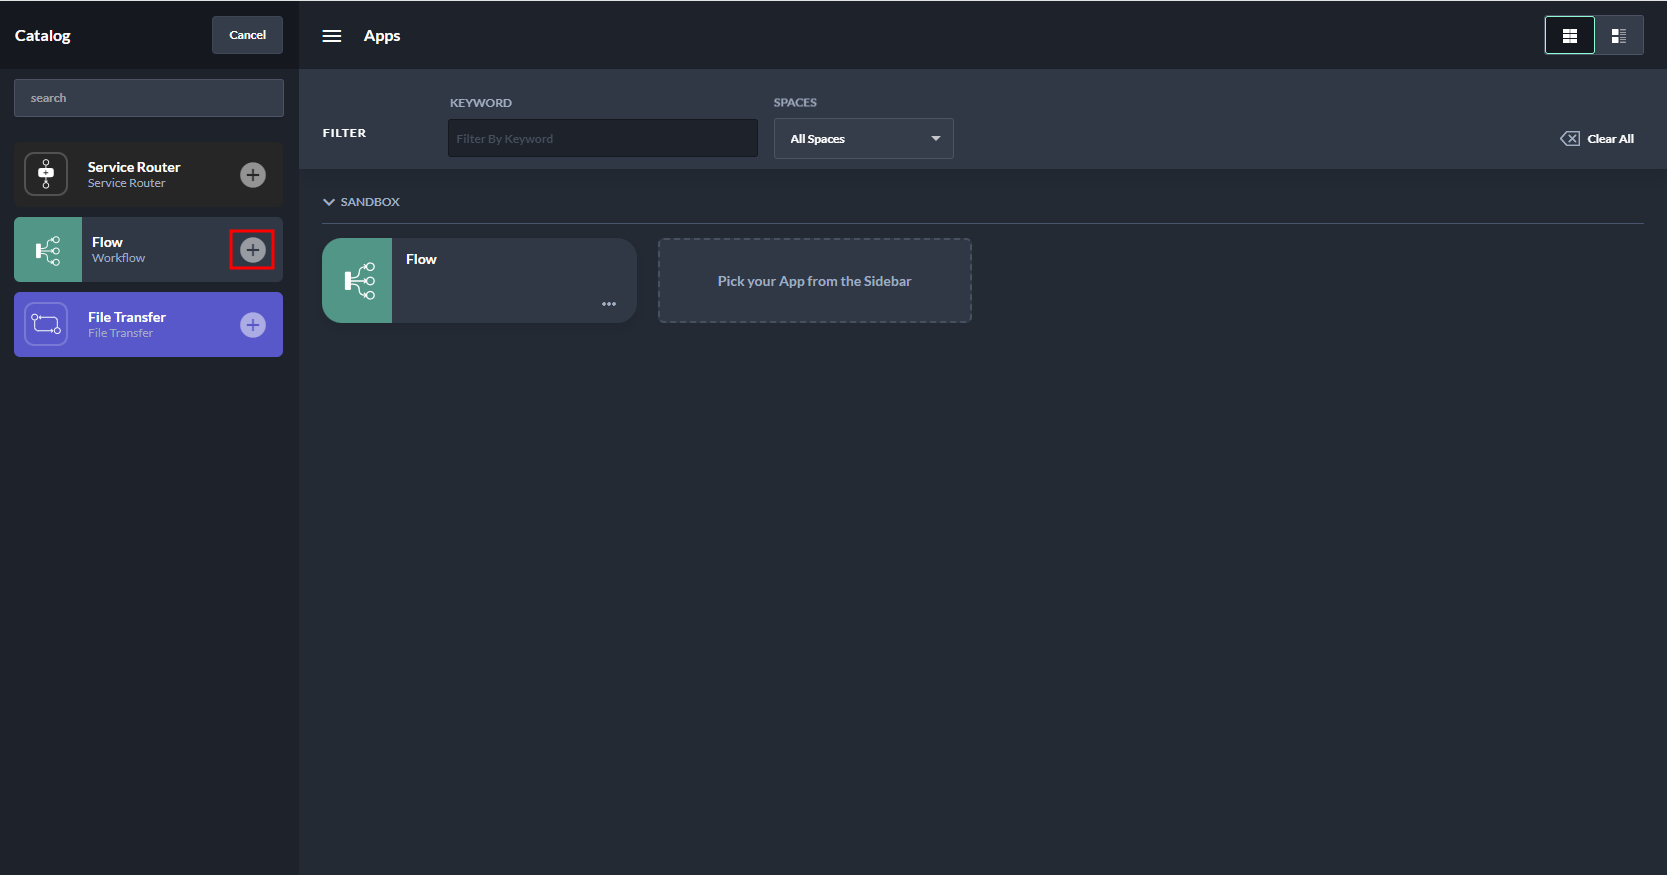
Task: Click the File Transfer catalog icon
Action: [46, 324]
